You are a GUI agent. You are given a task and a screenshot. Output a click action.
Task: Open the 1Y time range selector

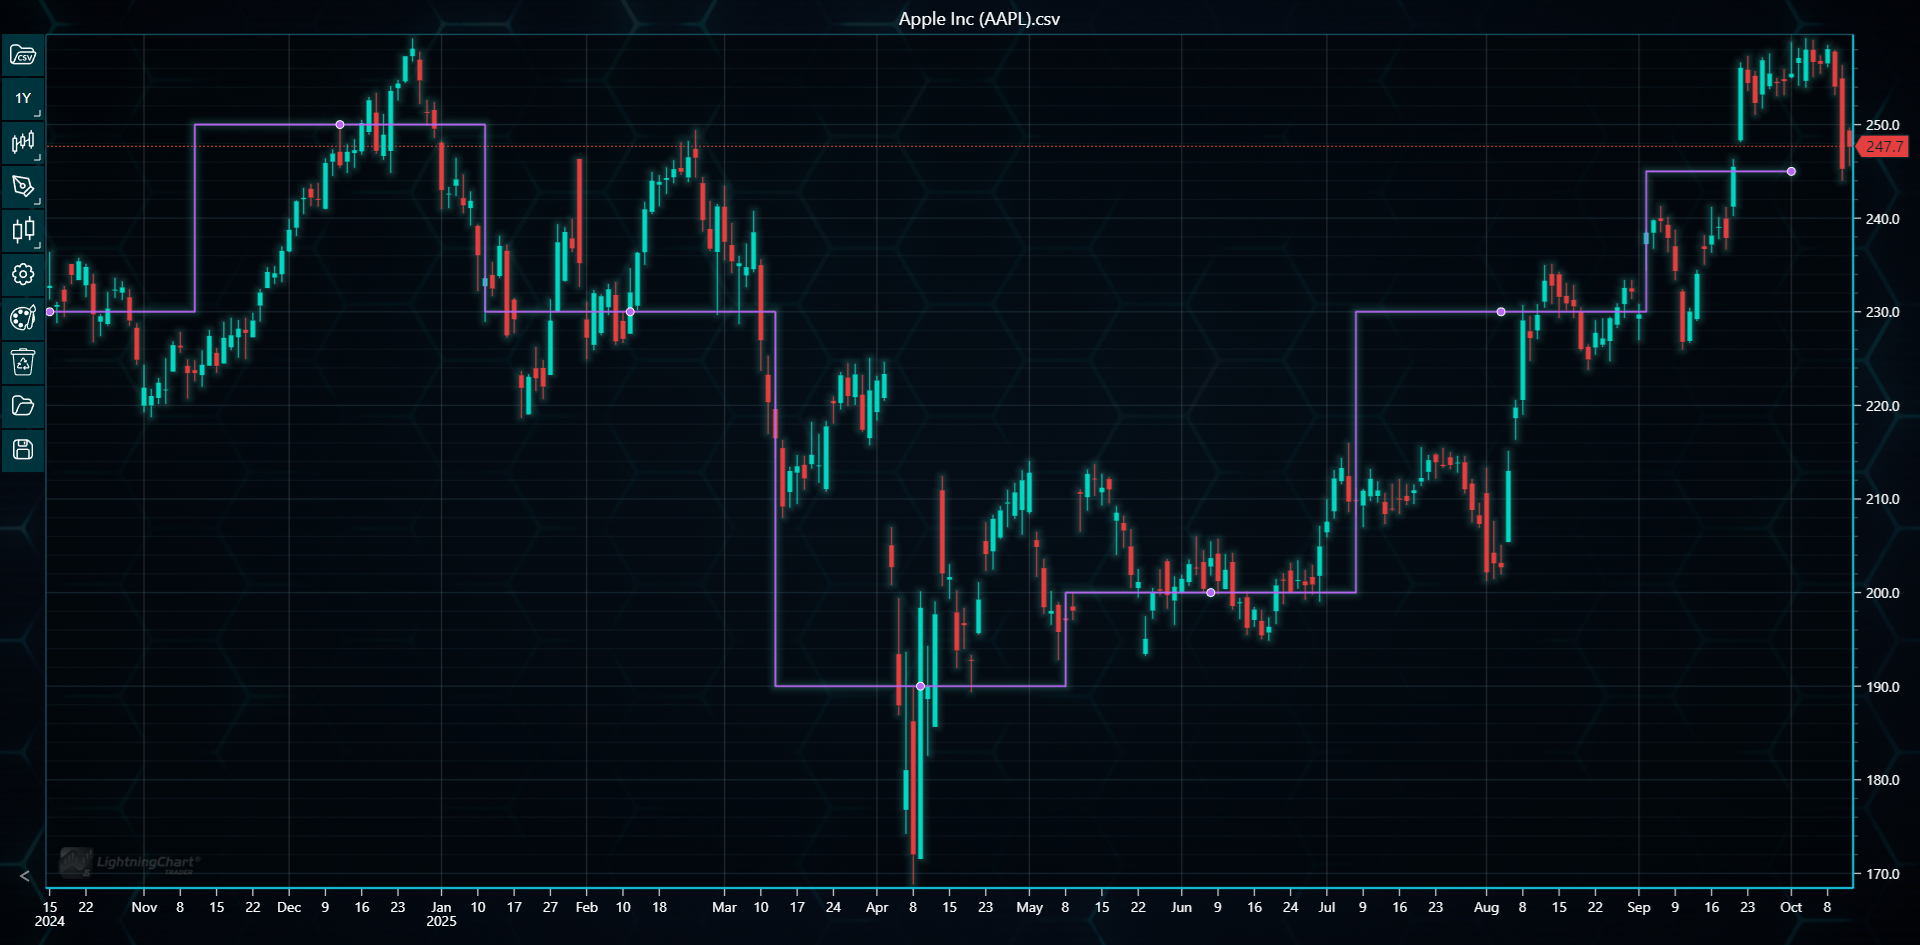click(x=23, y=99)
